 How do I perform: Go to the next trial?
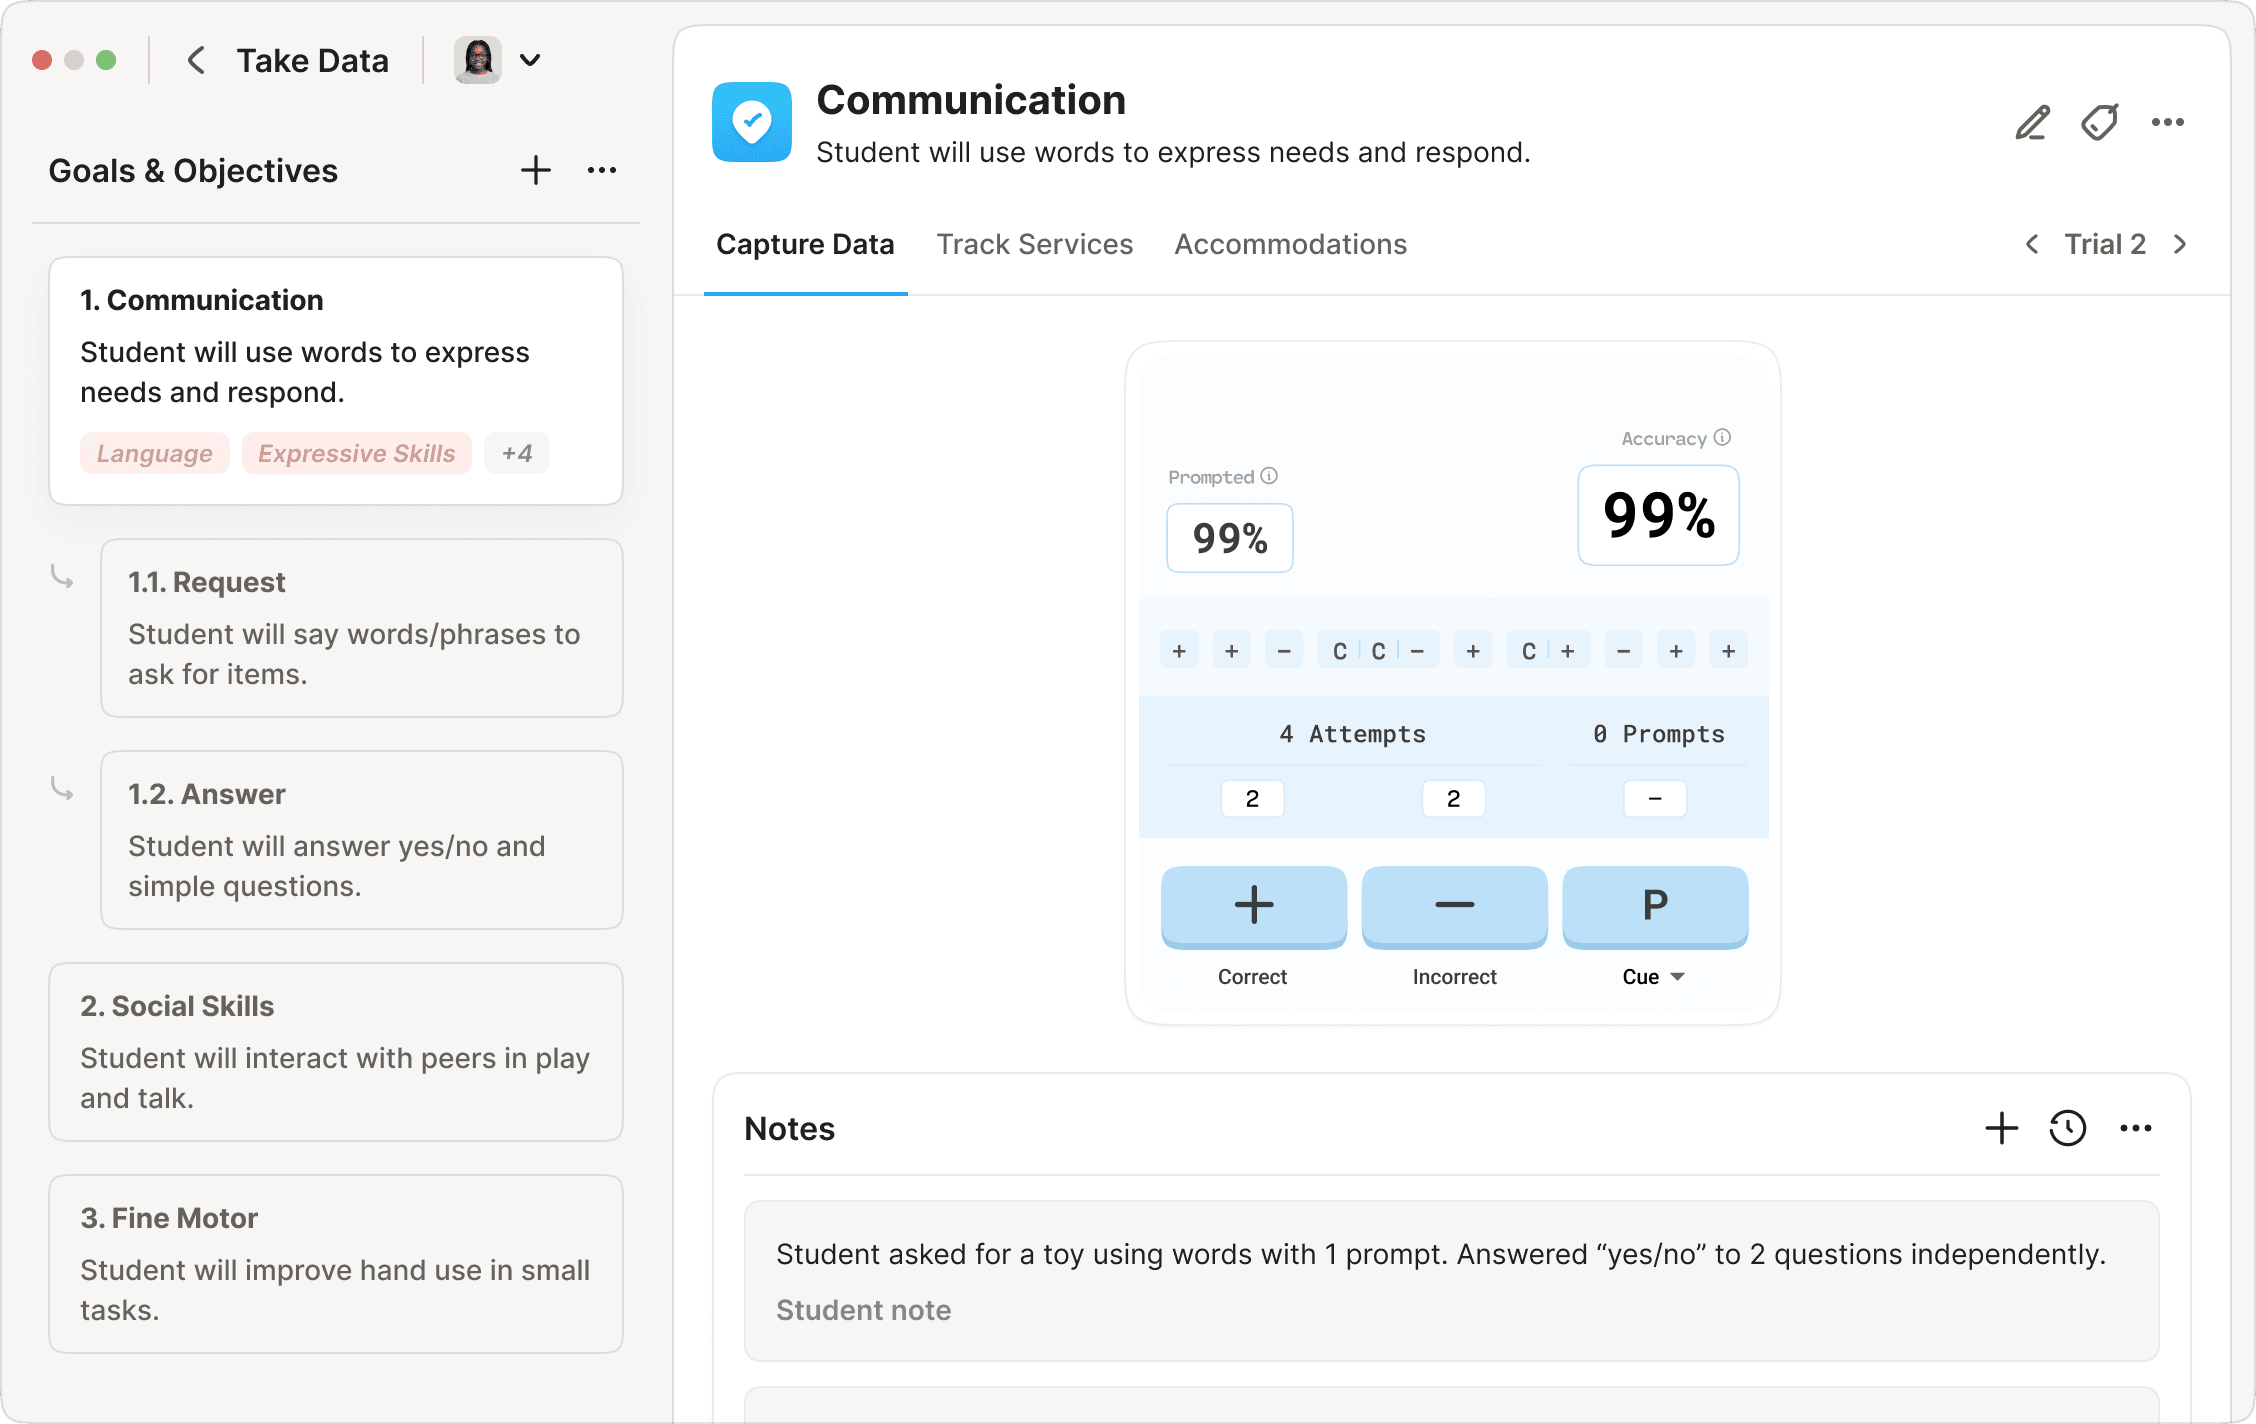tap(2180, 244)
